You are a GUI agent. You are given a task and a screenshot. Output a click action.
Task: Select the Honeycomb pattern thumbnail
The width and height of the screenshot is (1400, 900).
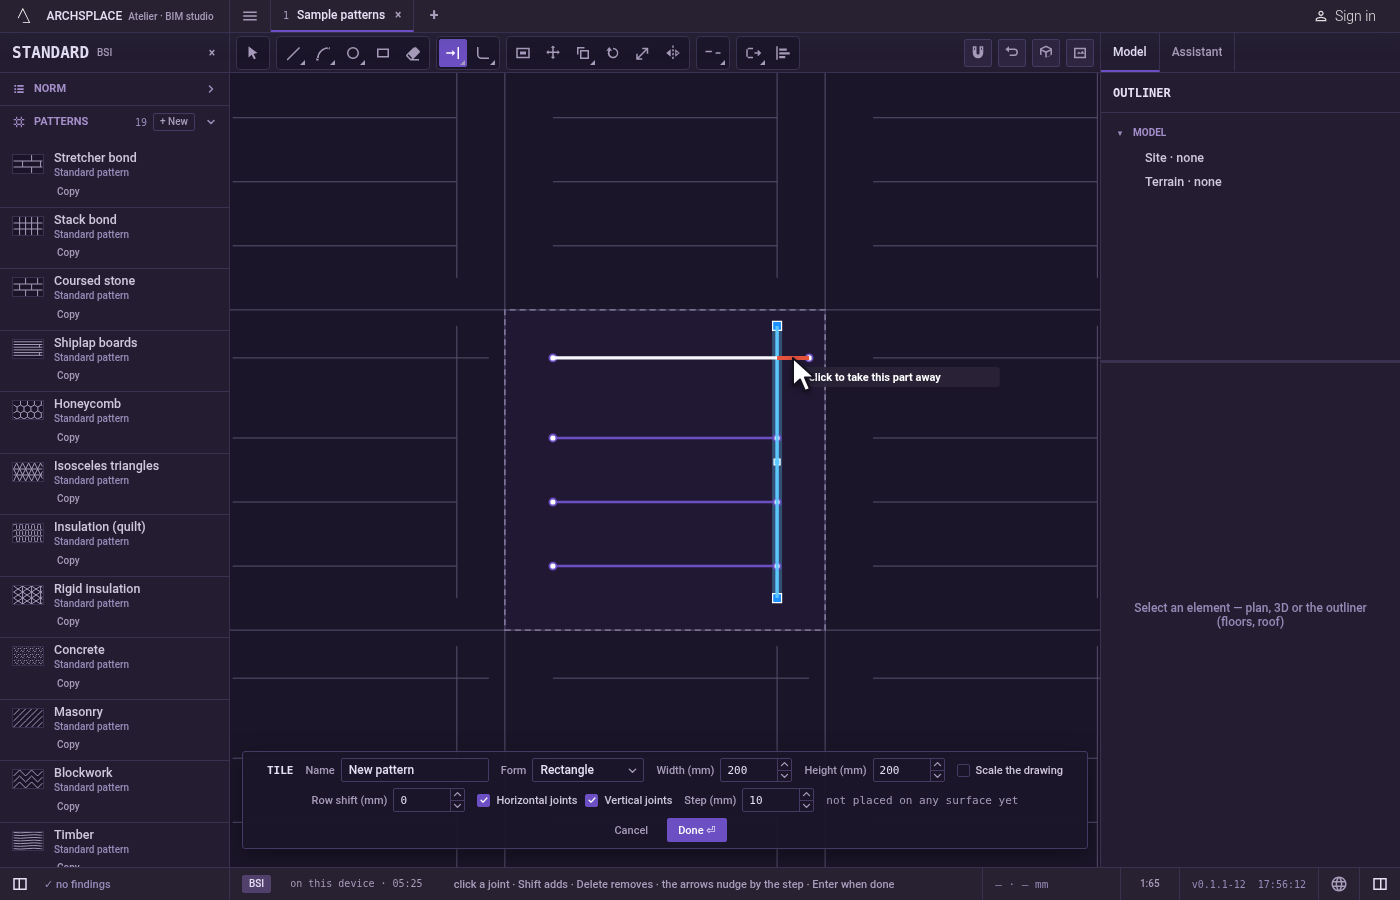tap(28, 411)
